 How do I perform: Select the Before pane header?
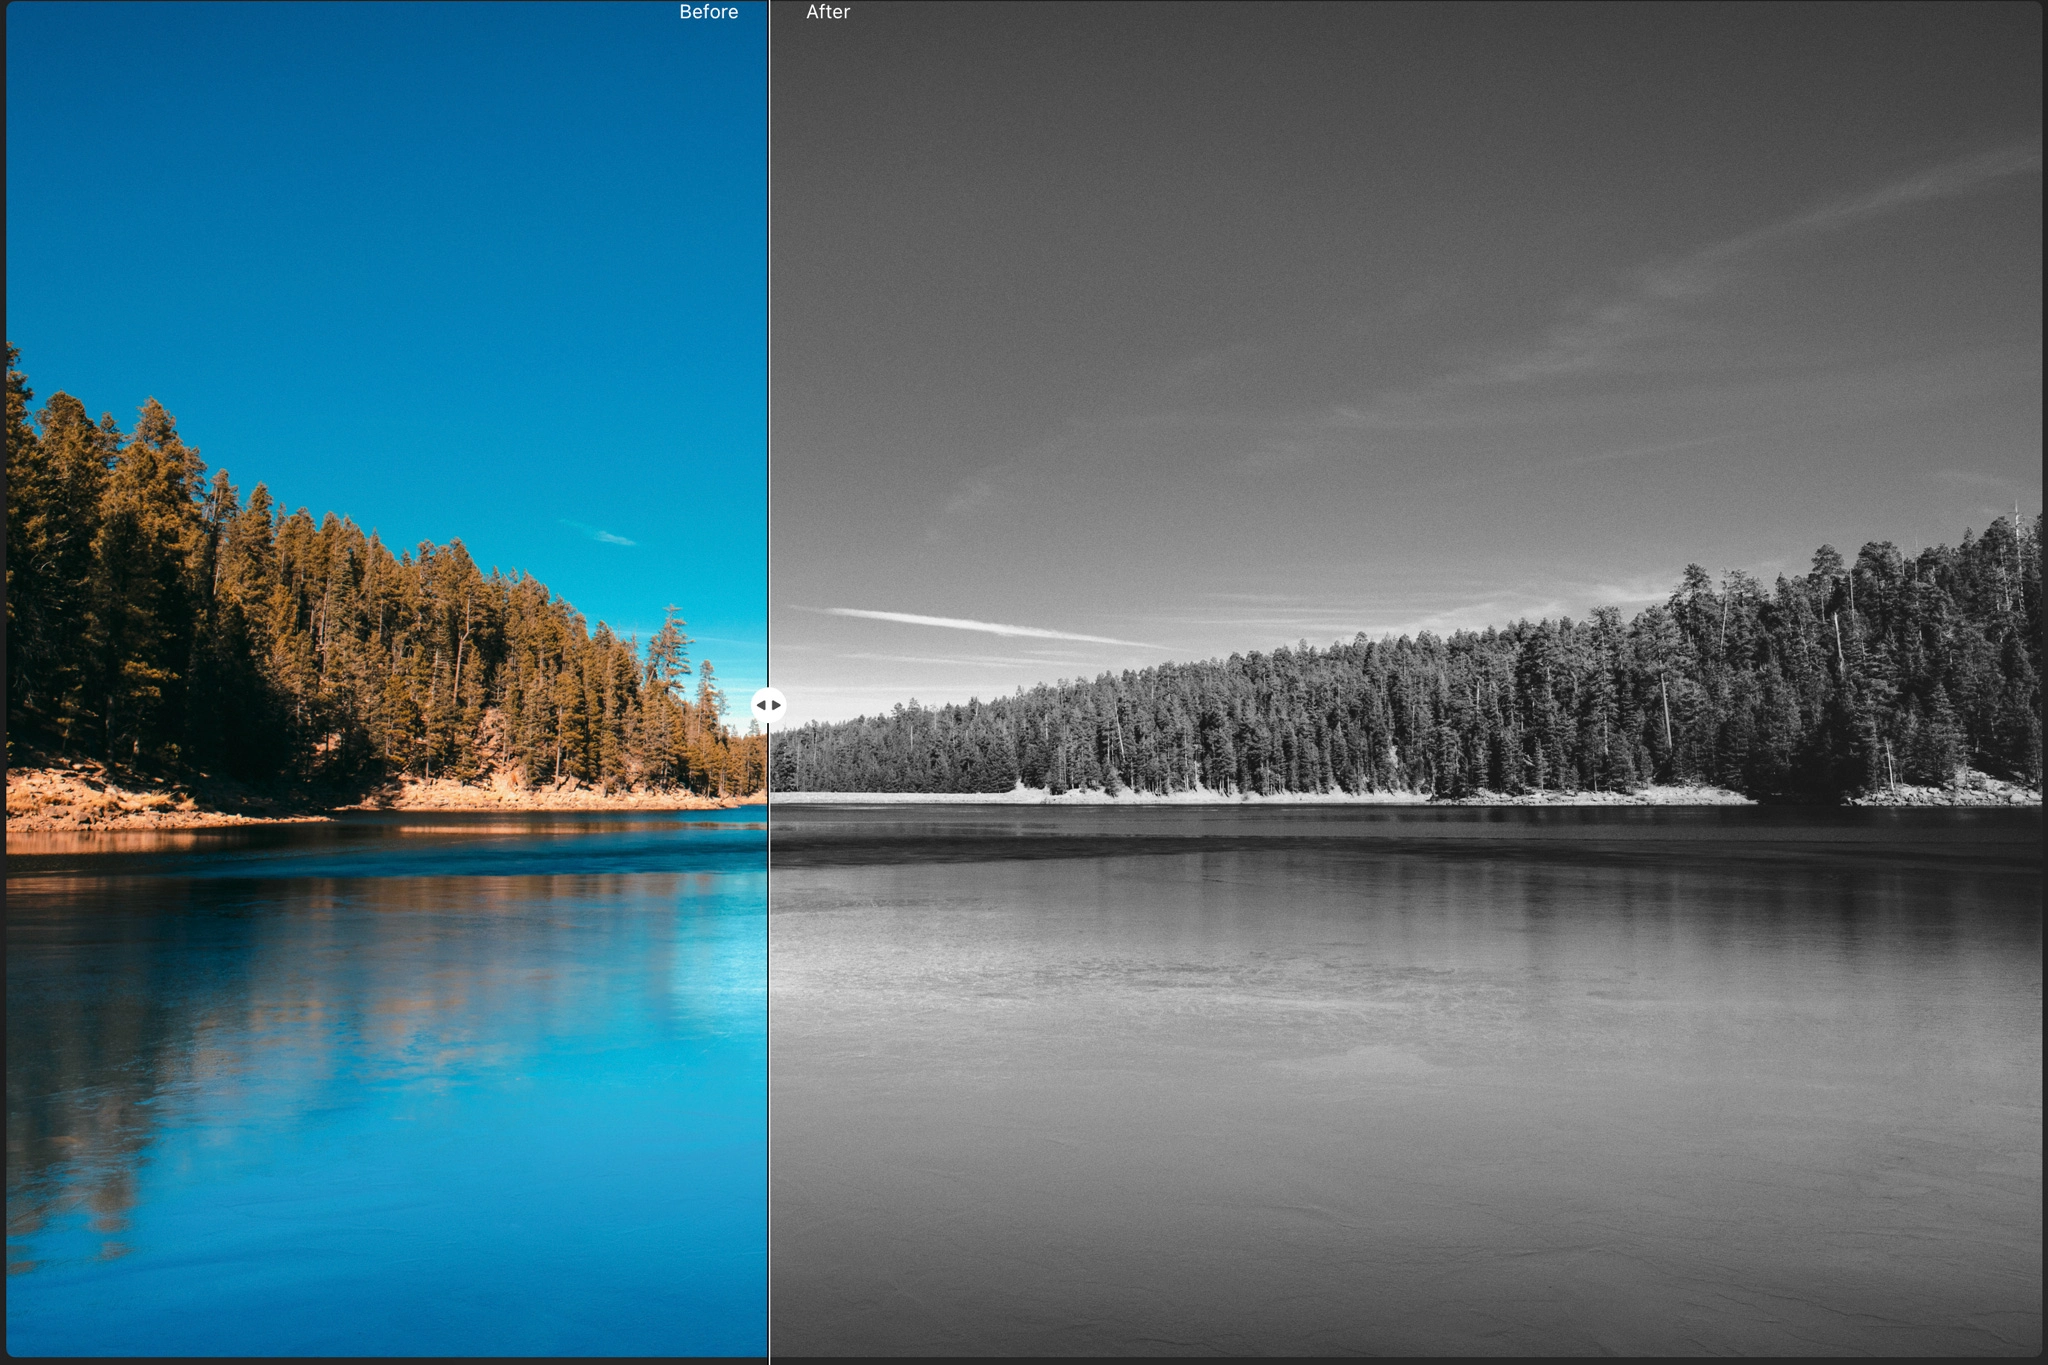pyautogui.click(x=708, y=13)
